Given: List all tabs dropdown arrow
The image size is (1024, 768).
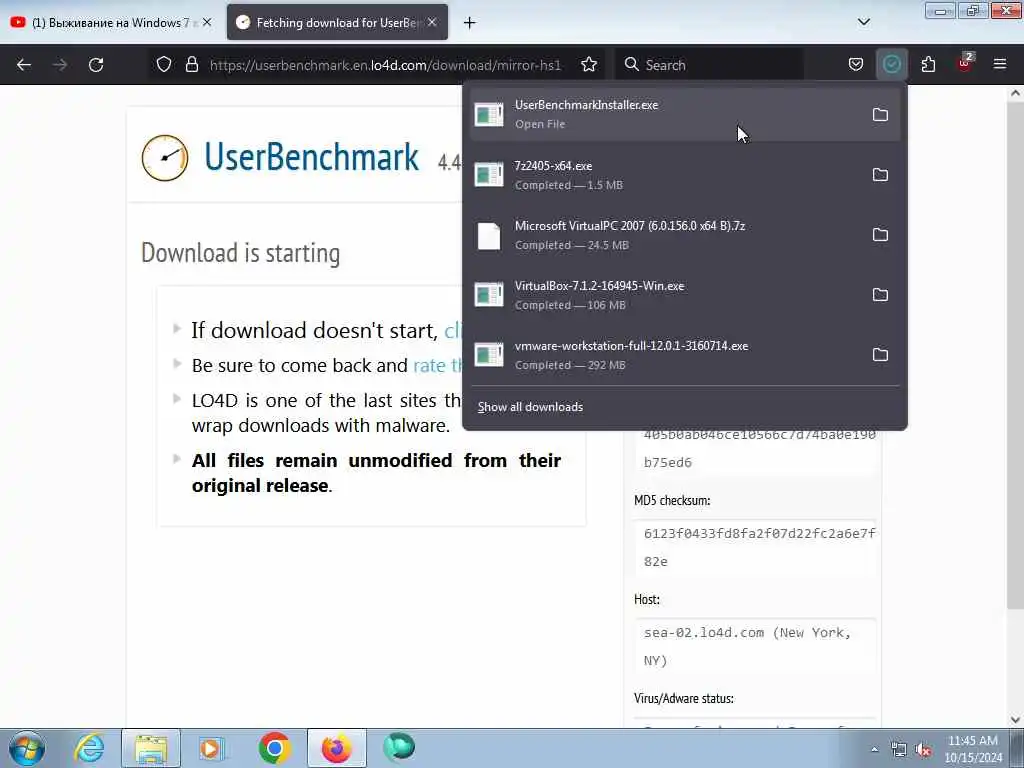Looking at the screenshot, I should pos(863,22).
